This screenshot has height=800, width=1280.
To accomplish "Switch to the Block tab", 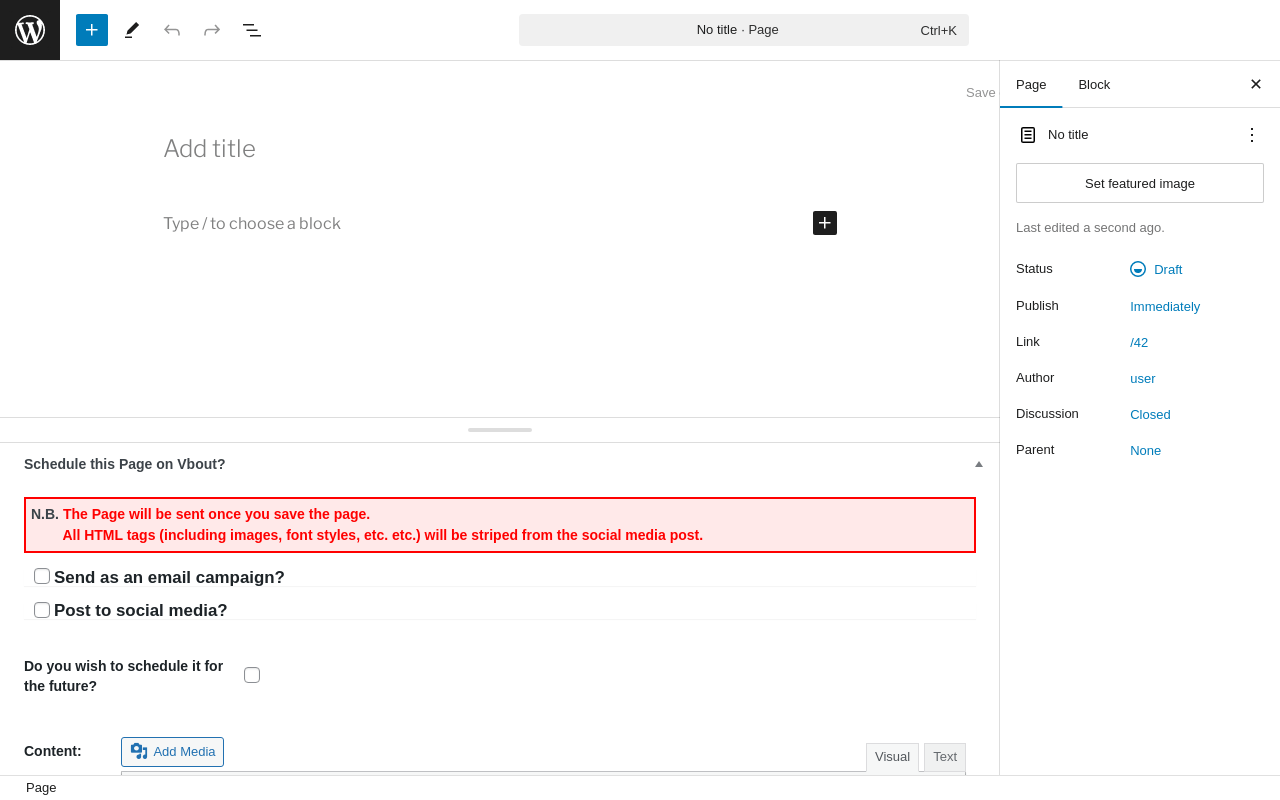I will 1094,85.
